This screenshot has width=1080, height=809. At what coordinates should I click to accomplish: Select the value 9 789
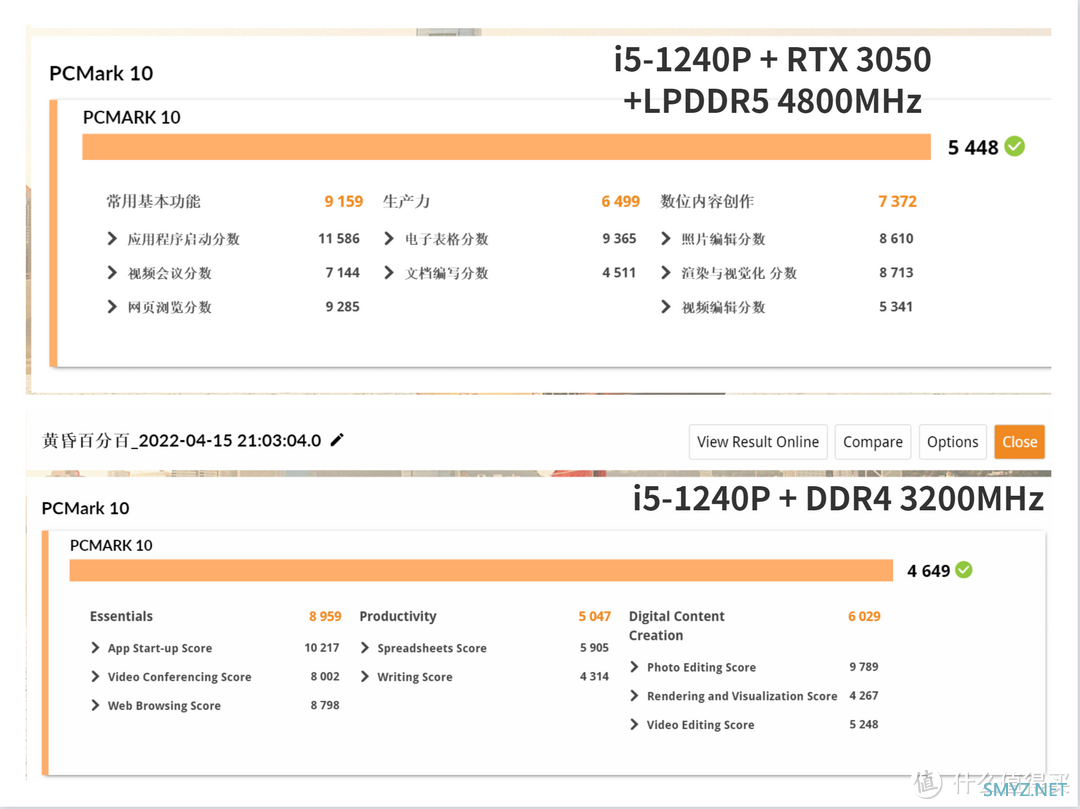click(864, 666)
